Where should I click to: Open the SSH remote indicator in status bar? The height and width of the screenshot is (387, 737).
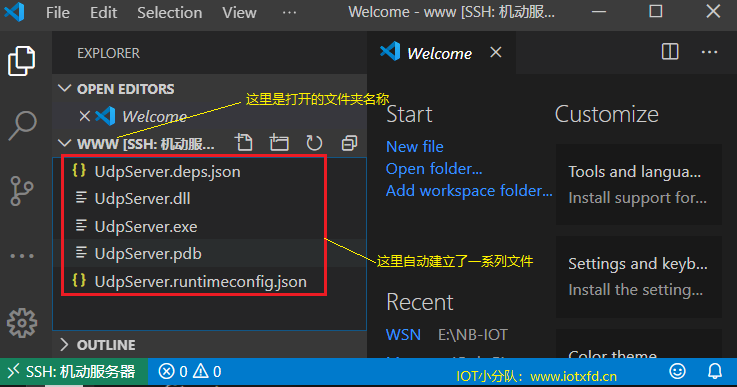[74, 372]
